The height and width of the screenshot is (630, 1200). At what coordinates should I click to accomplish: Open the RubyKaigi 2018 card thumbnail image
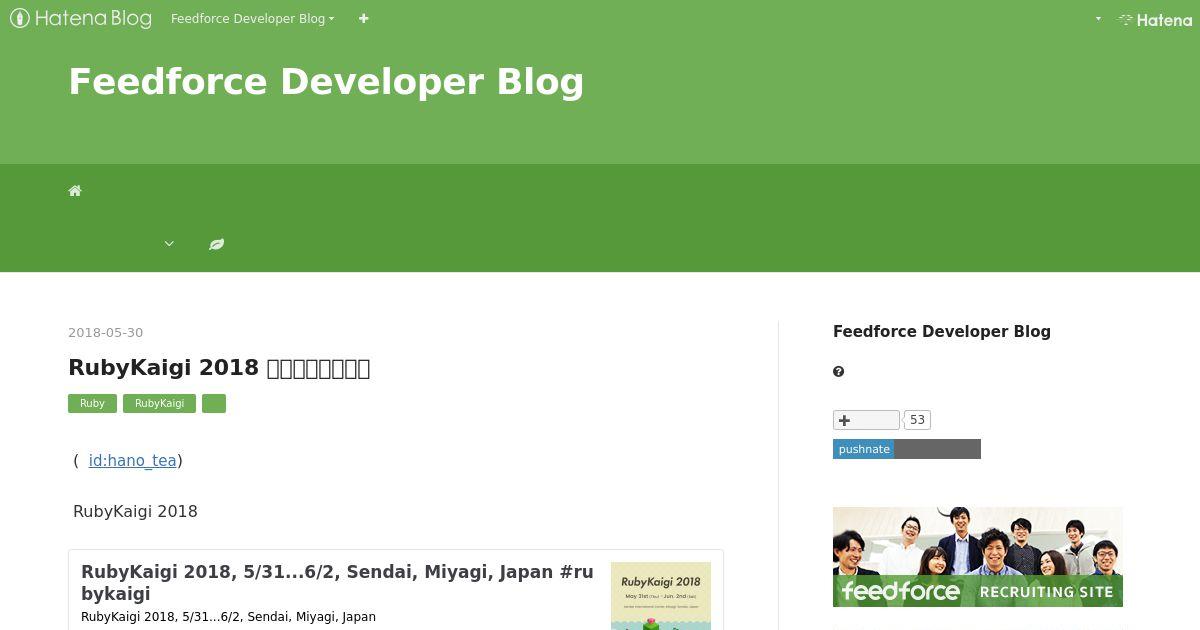tap(661, 596)
